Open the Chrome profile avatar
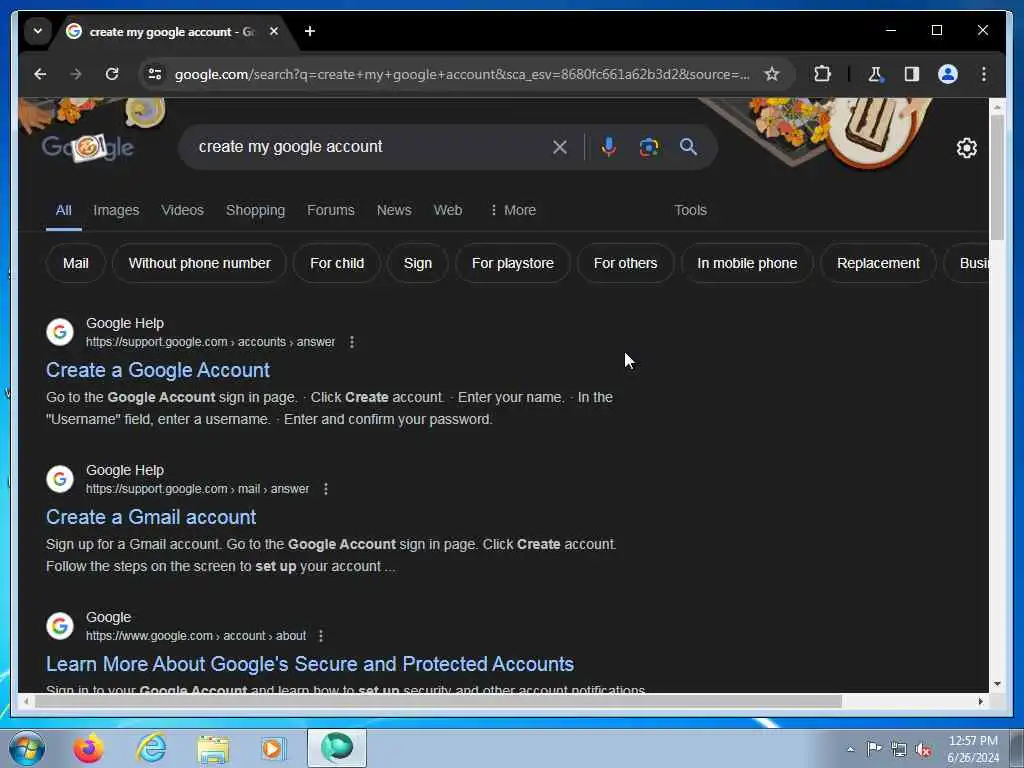Image resolution: width=1024 pixels, height=768 pixels. (x=948, y=74)
